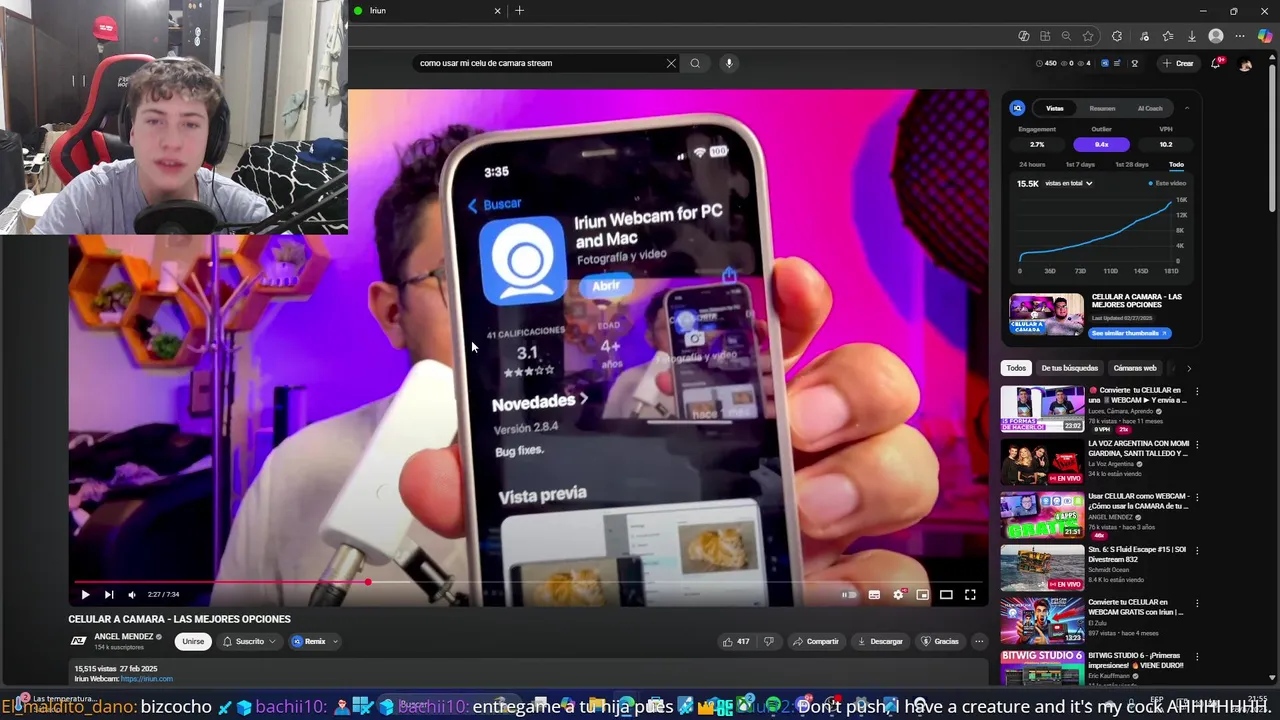Select the Todos filter chip
Image resolution: width=1280 pixels, height=720 pixels.
[1016, 368]
